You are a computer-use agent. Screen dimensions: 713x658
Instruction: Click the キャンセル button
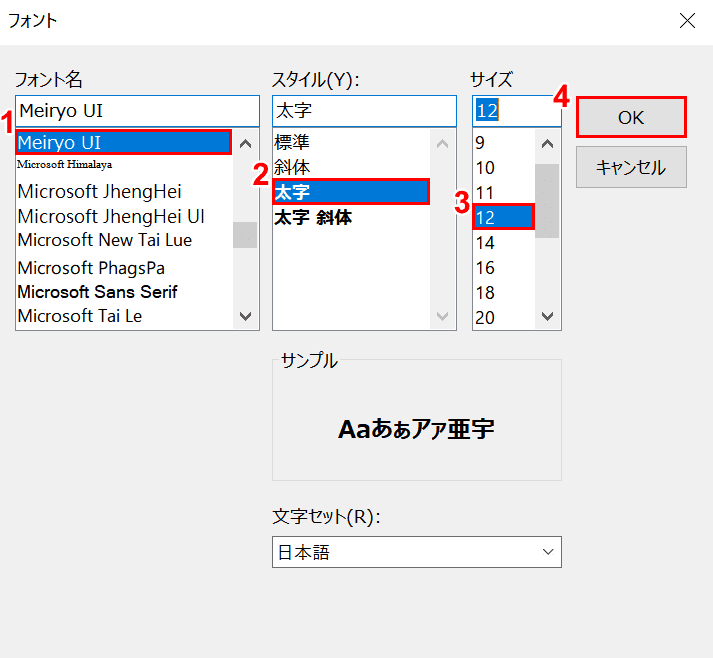click(631, 167)
